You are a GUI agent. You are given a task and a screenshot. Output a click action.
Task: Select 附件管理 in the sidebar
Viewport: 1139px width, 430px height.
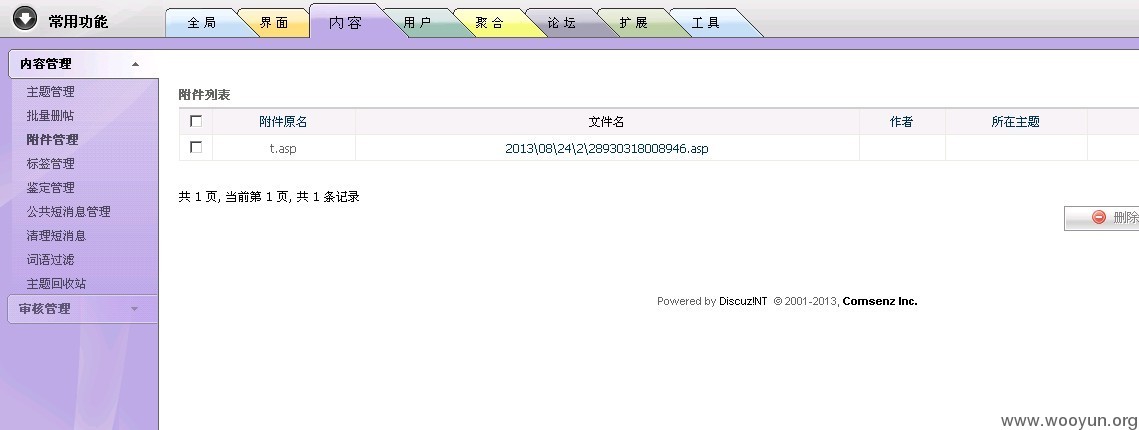52,139
